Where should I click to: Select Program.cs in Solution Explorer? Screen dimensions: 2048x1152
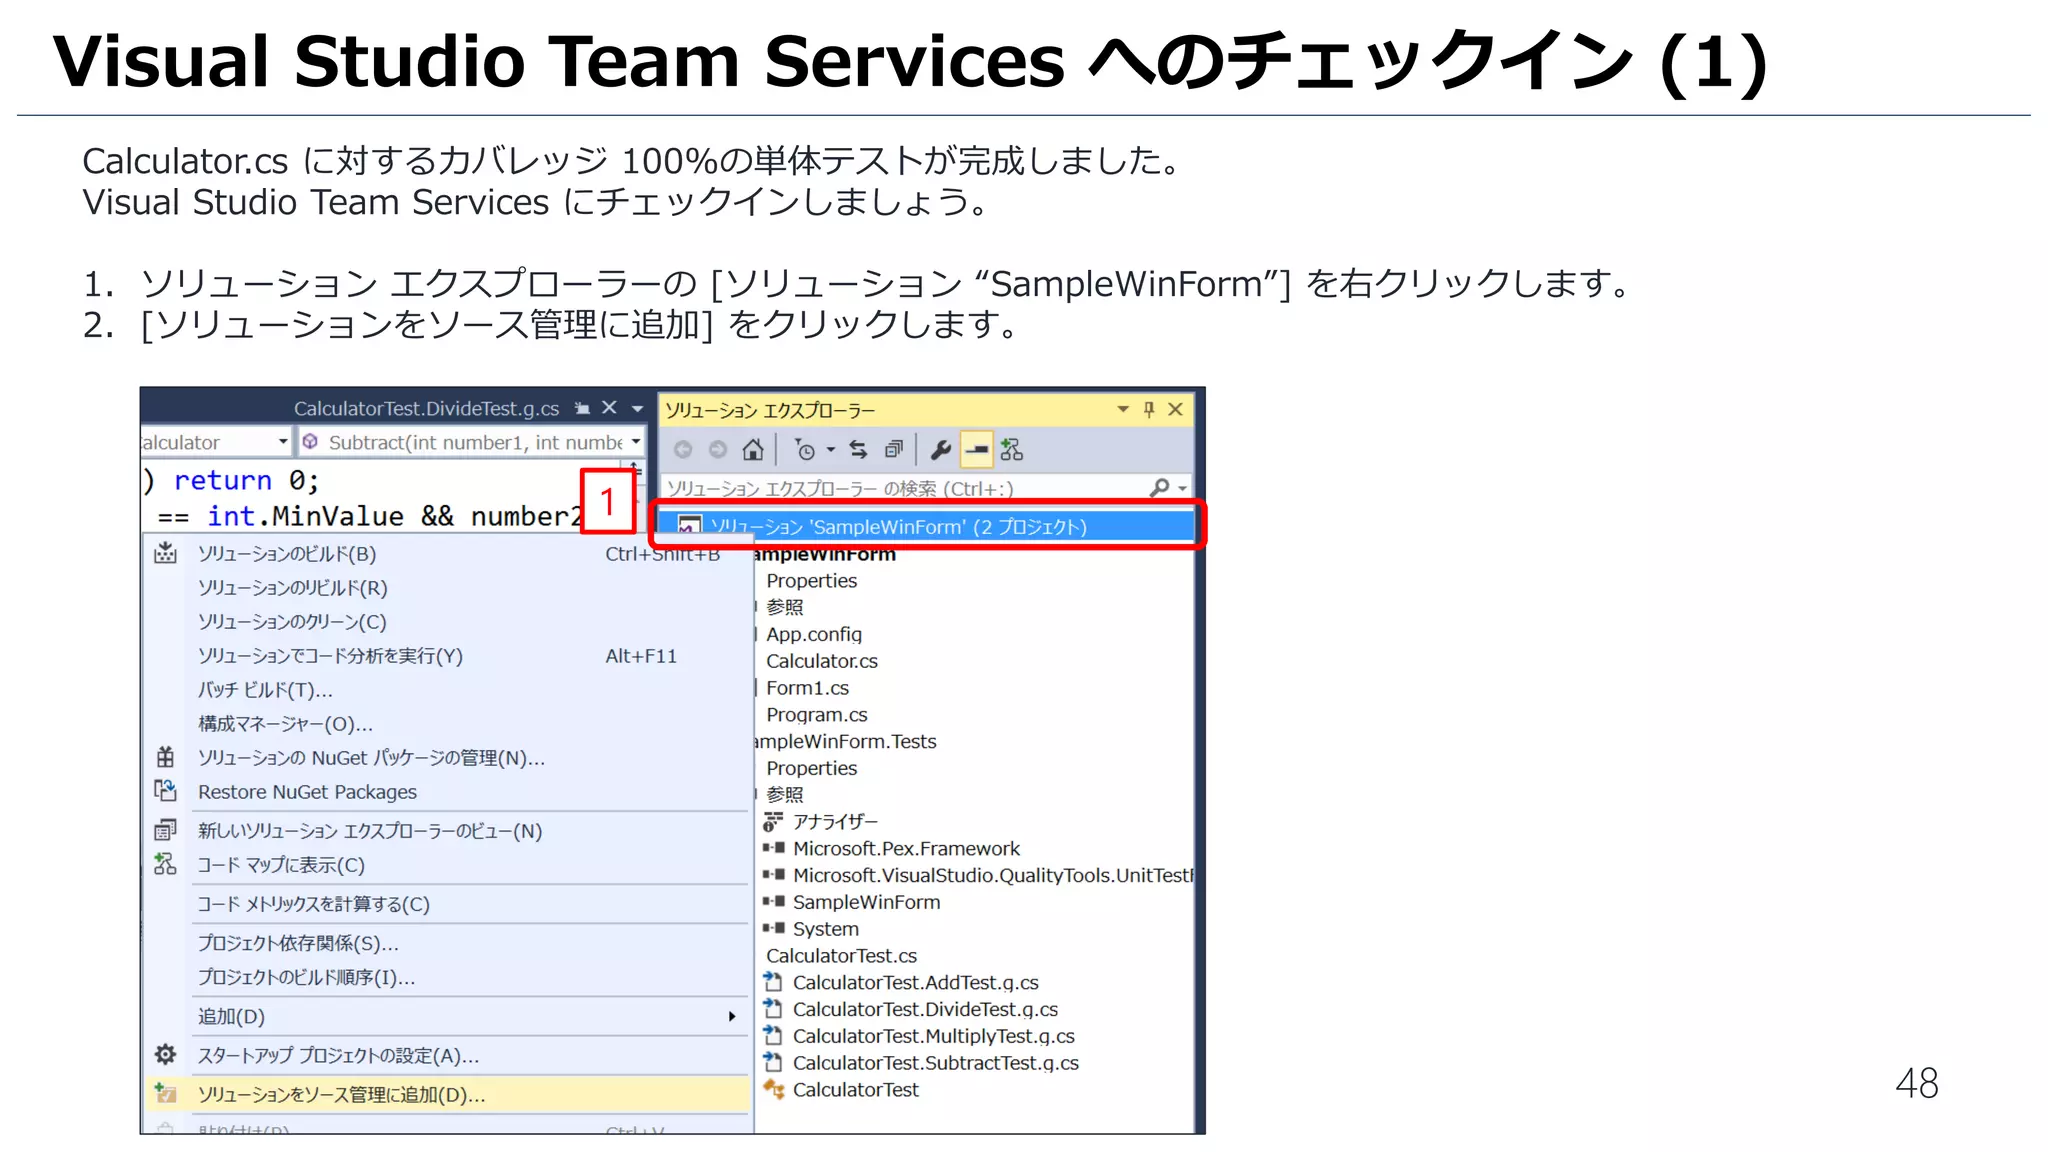pos(816,715)
